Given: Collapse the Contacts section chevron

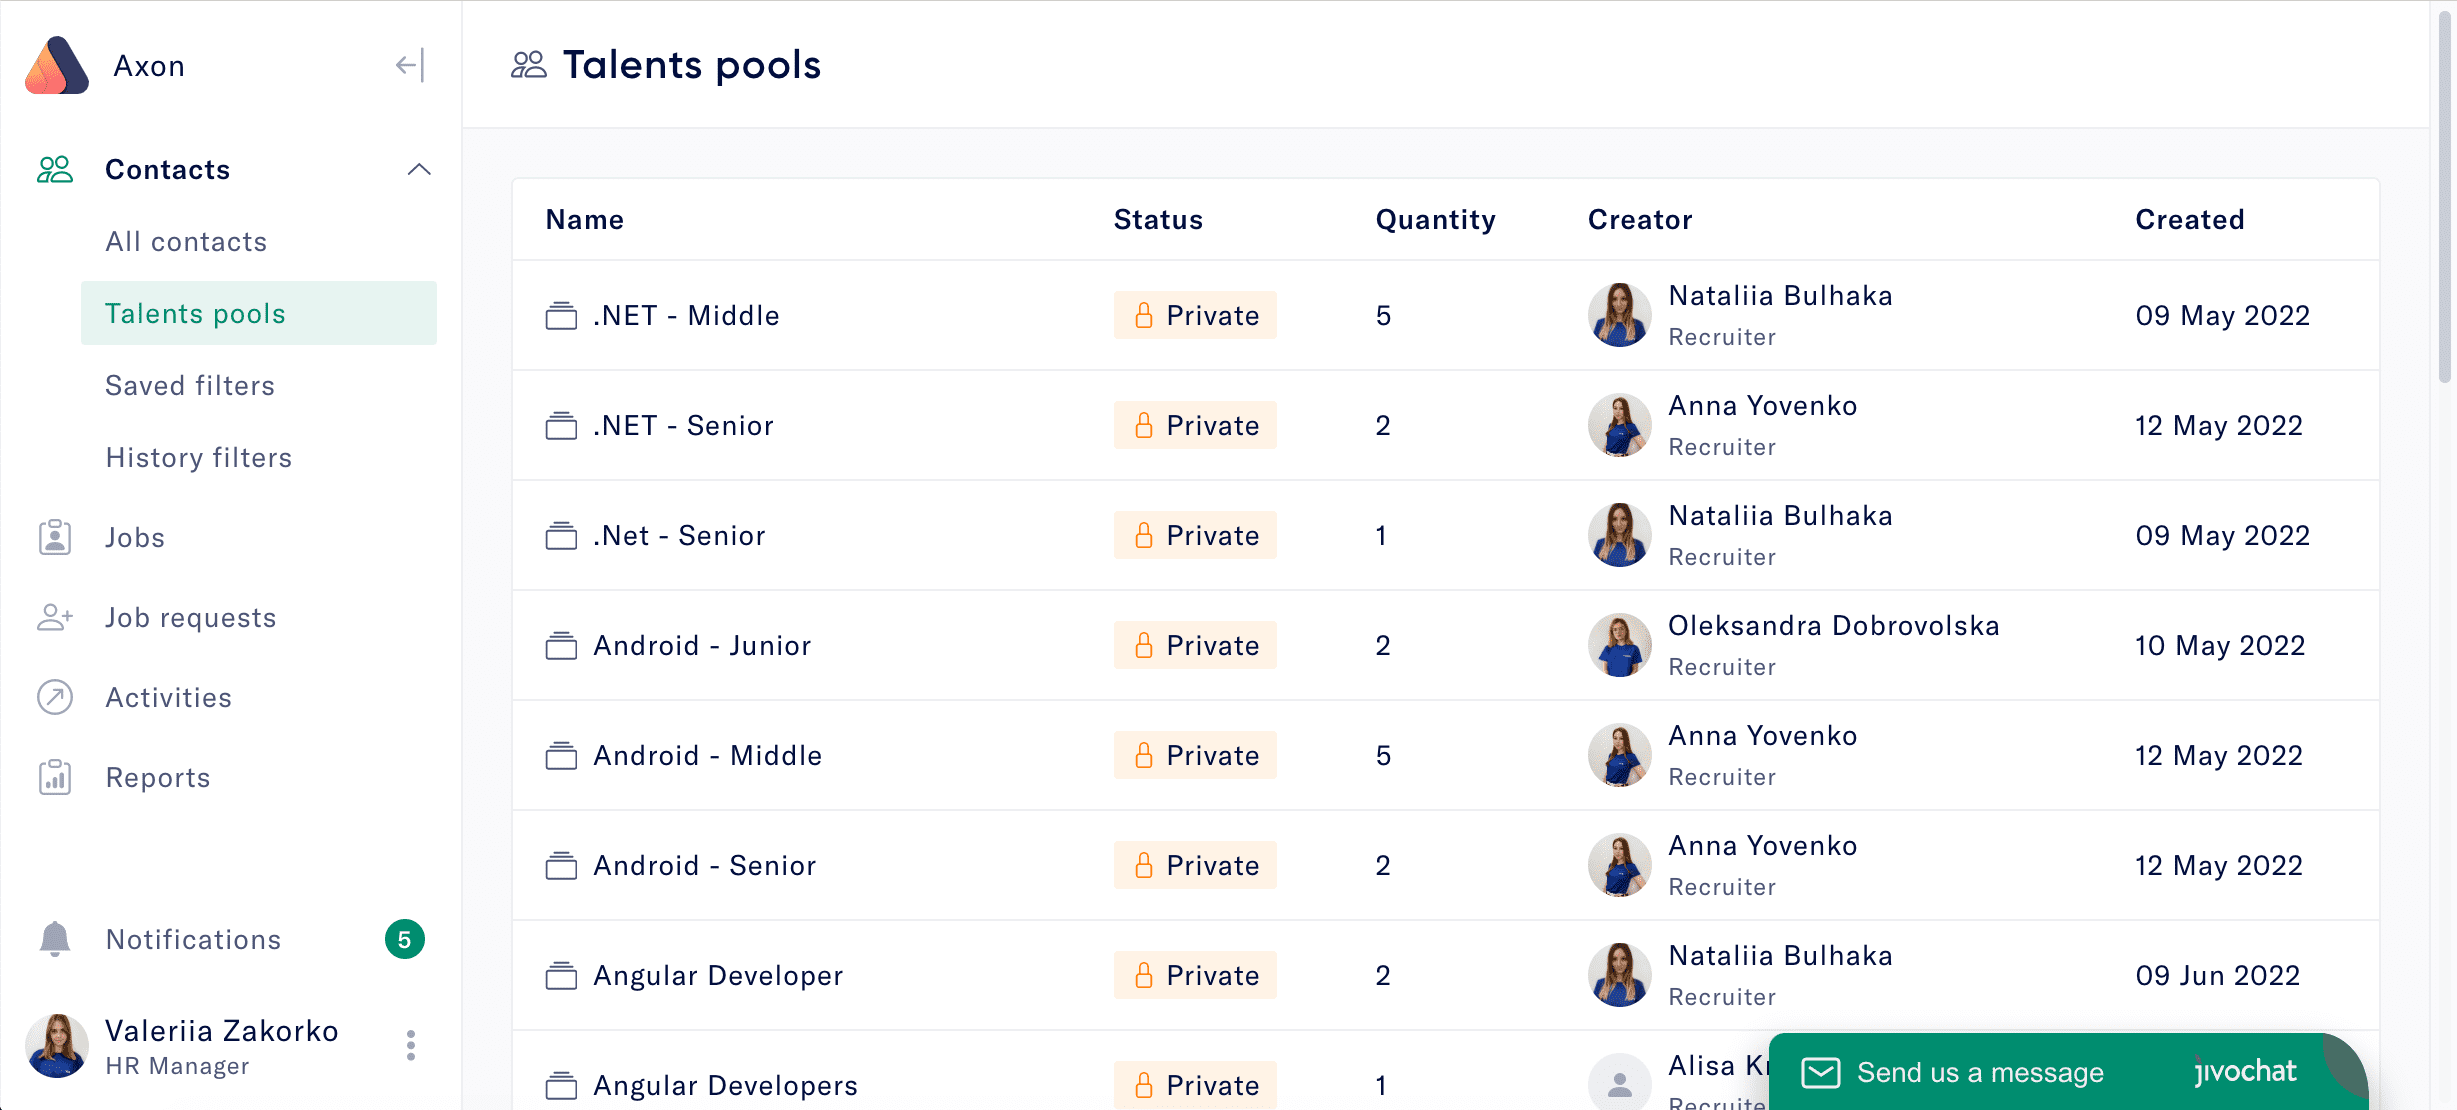Looking at the screenshot, I should point(419,169).
